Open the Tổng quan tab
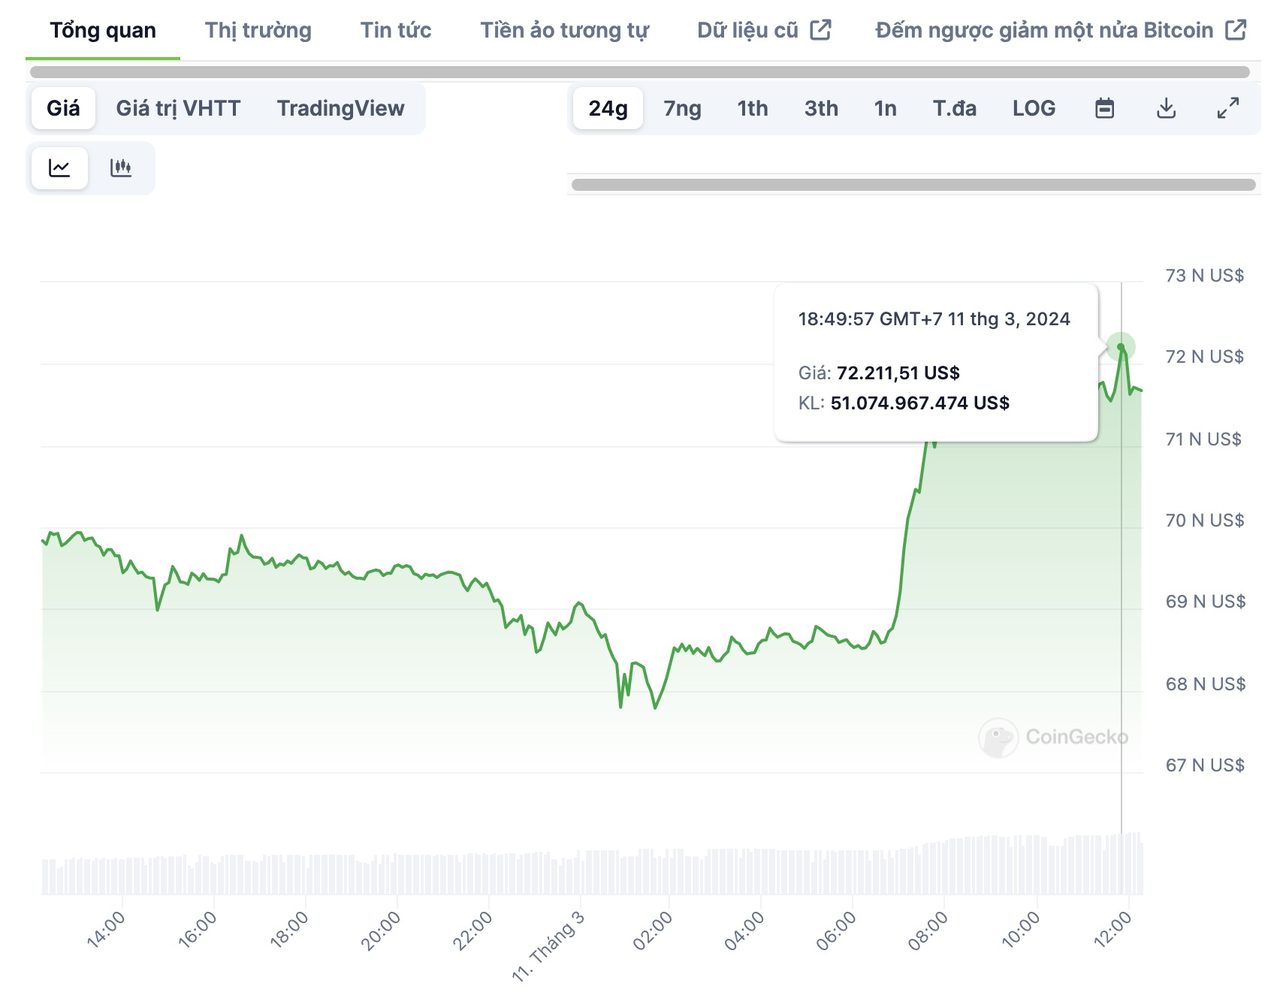The height and width of the screenshot is (996, 1280). (x=103, y=30)
